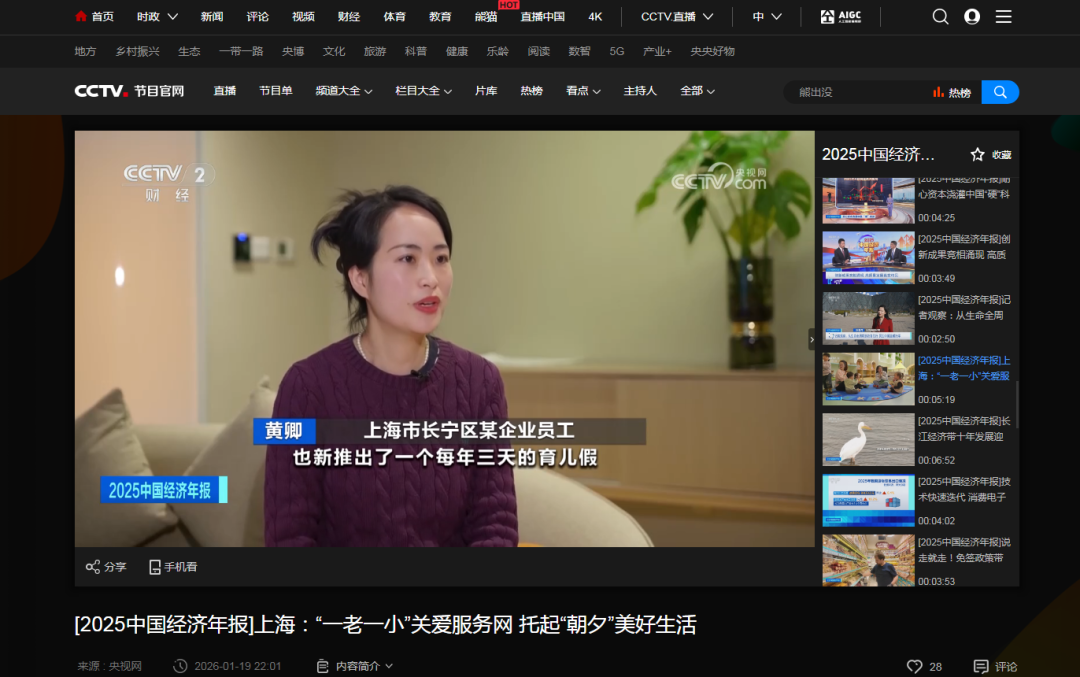Screen dimensions: 1080x677
Task: Click the blue search button next to 热榜
Action: click(1000, 91)
